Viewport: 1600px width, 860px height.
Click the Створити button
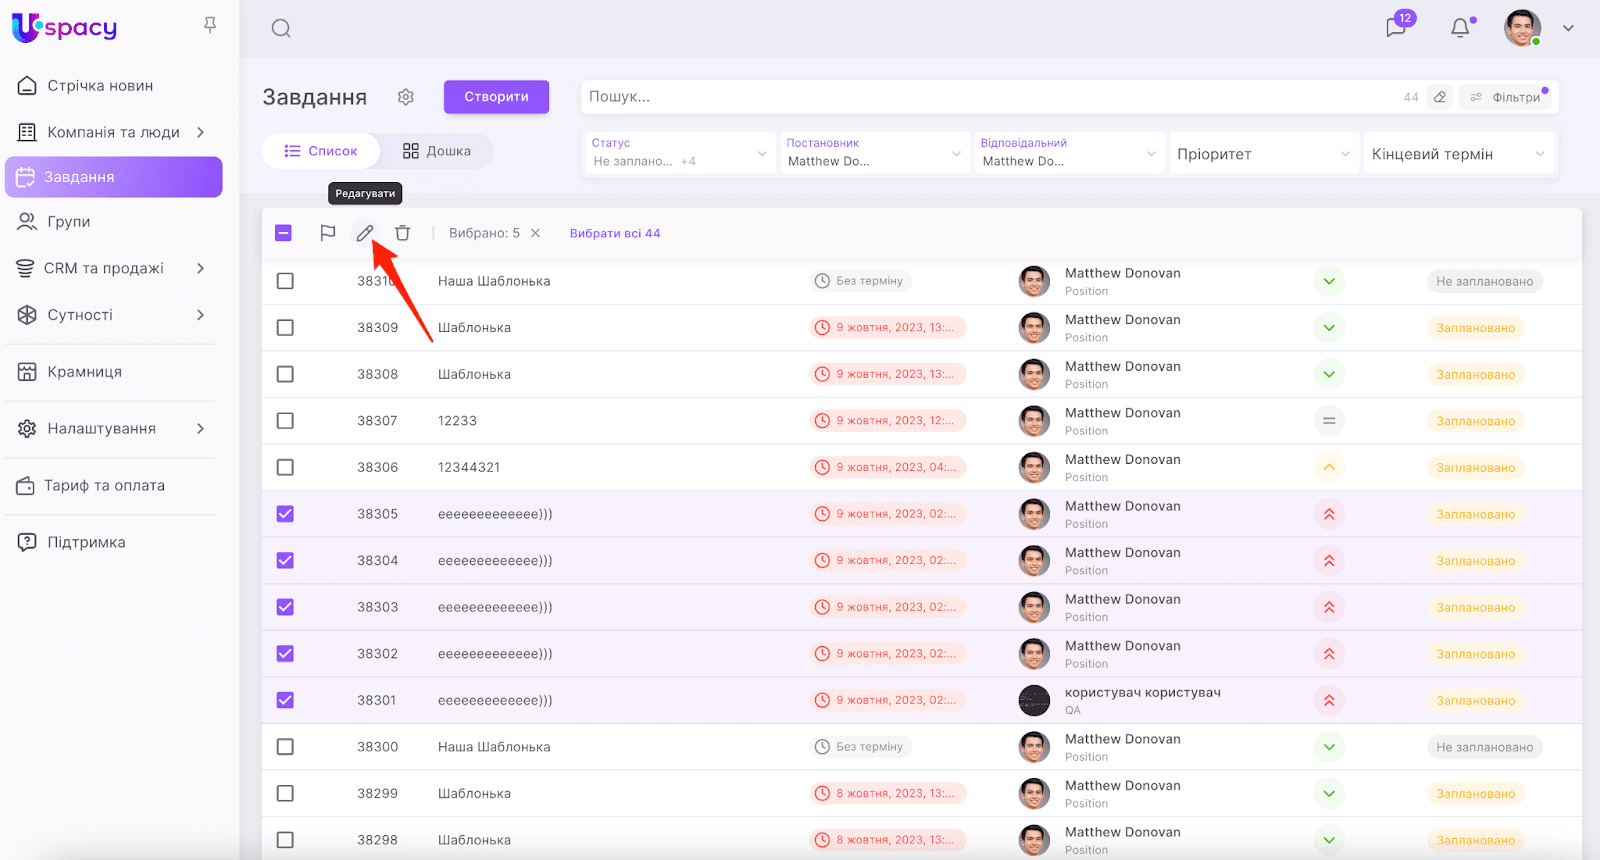(x=496, y=97)
